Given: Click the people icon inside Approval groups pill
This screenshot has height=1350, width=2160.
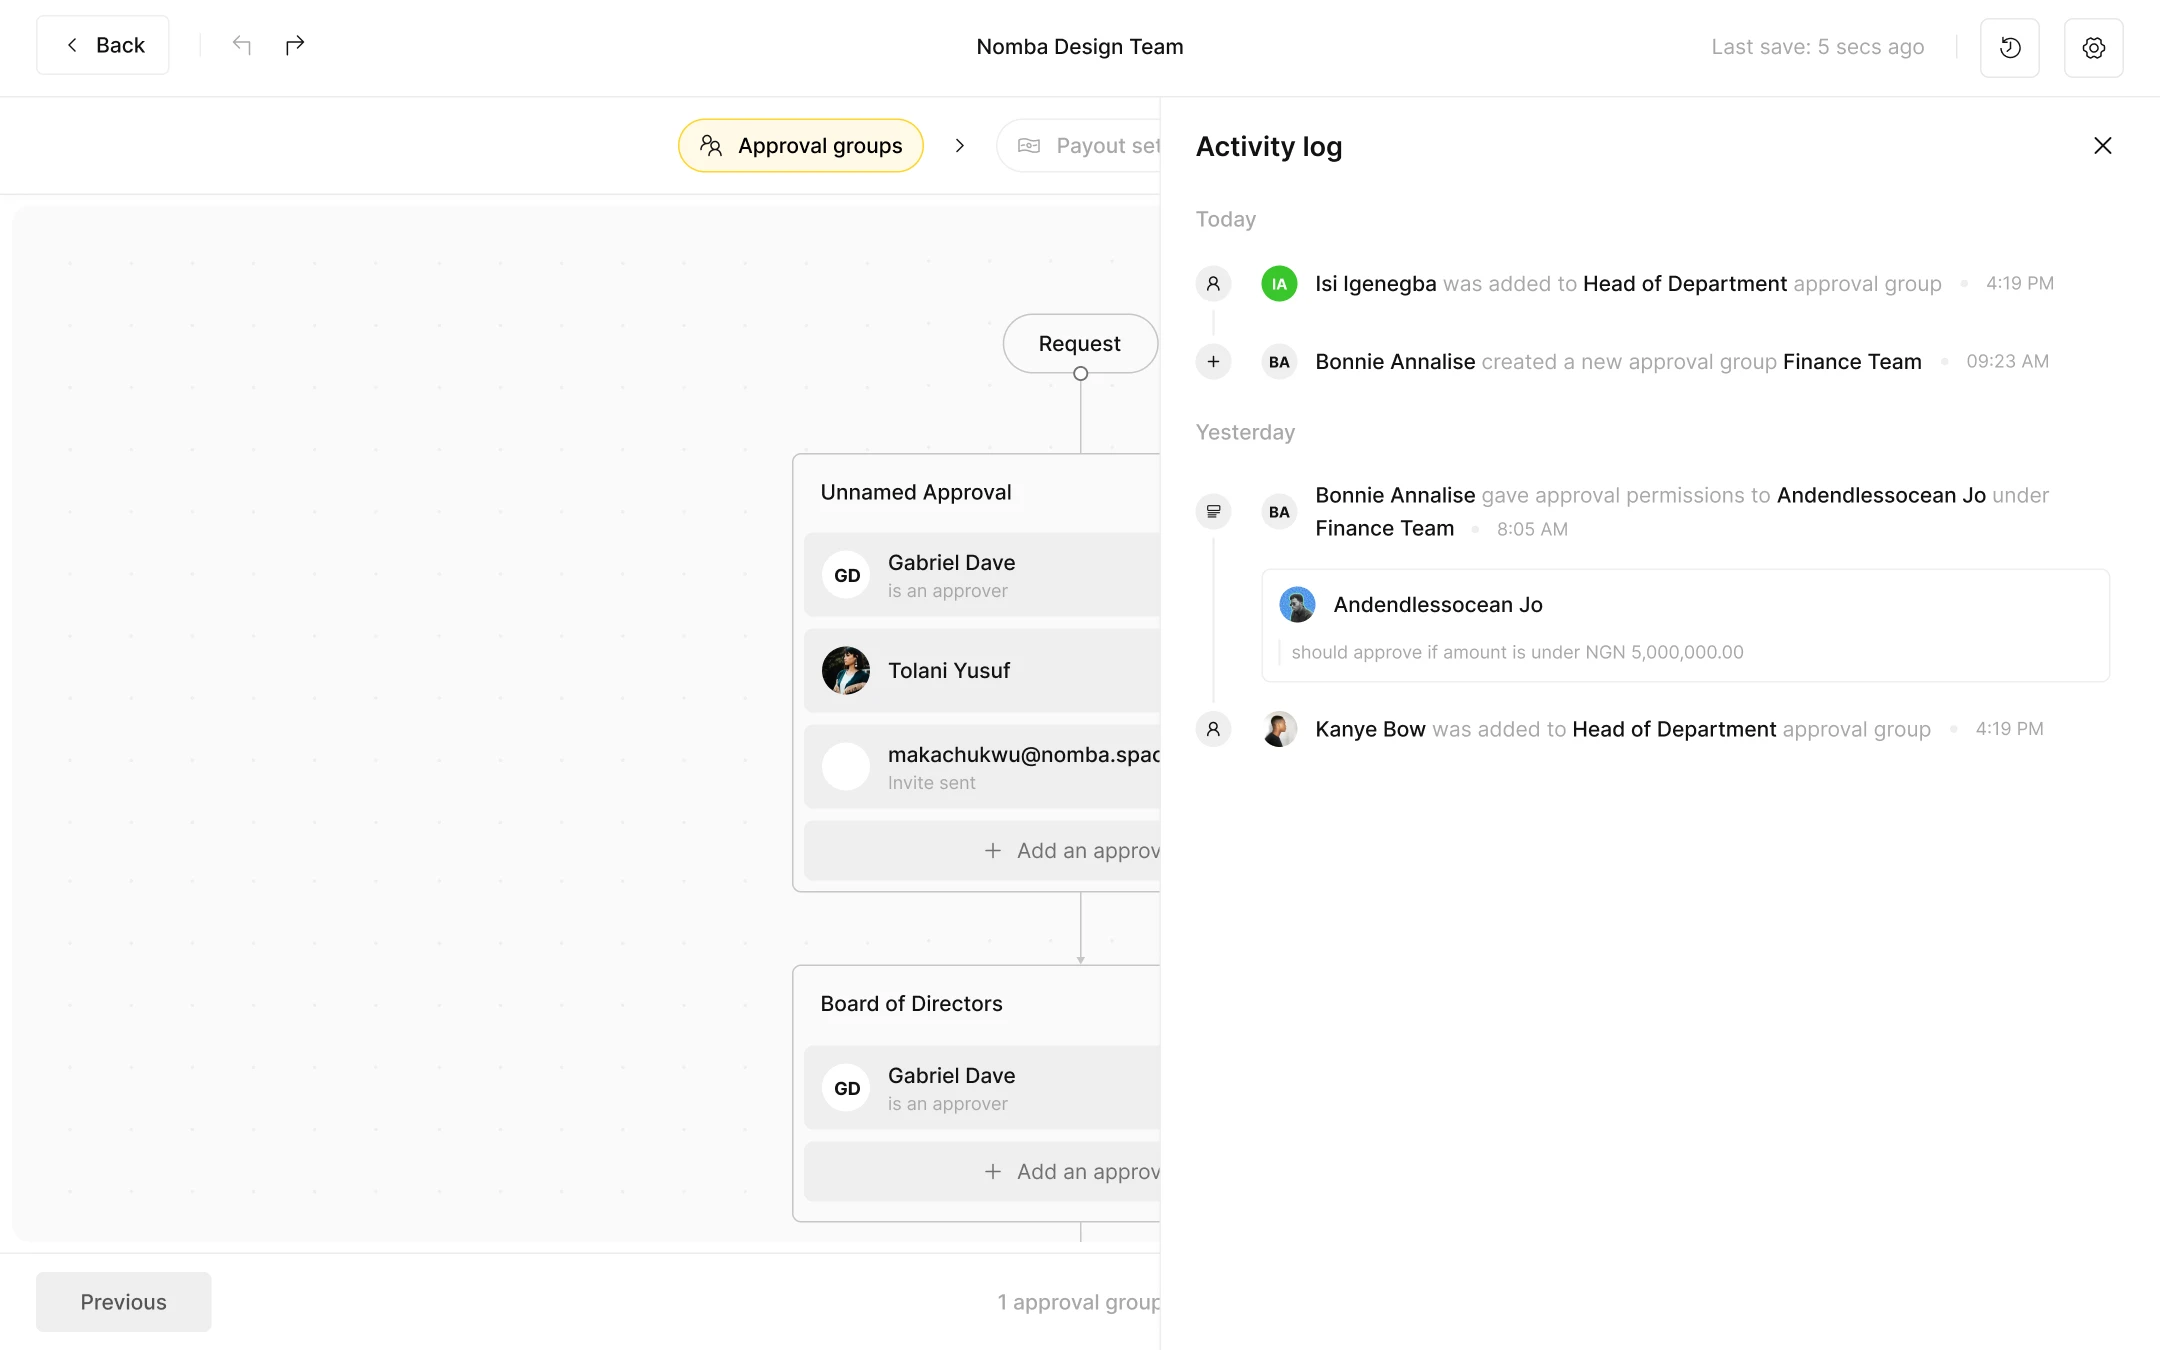Looking at the screenshot, I should [x=711, y=145].
